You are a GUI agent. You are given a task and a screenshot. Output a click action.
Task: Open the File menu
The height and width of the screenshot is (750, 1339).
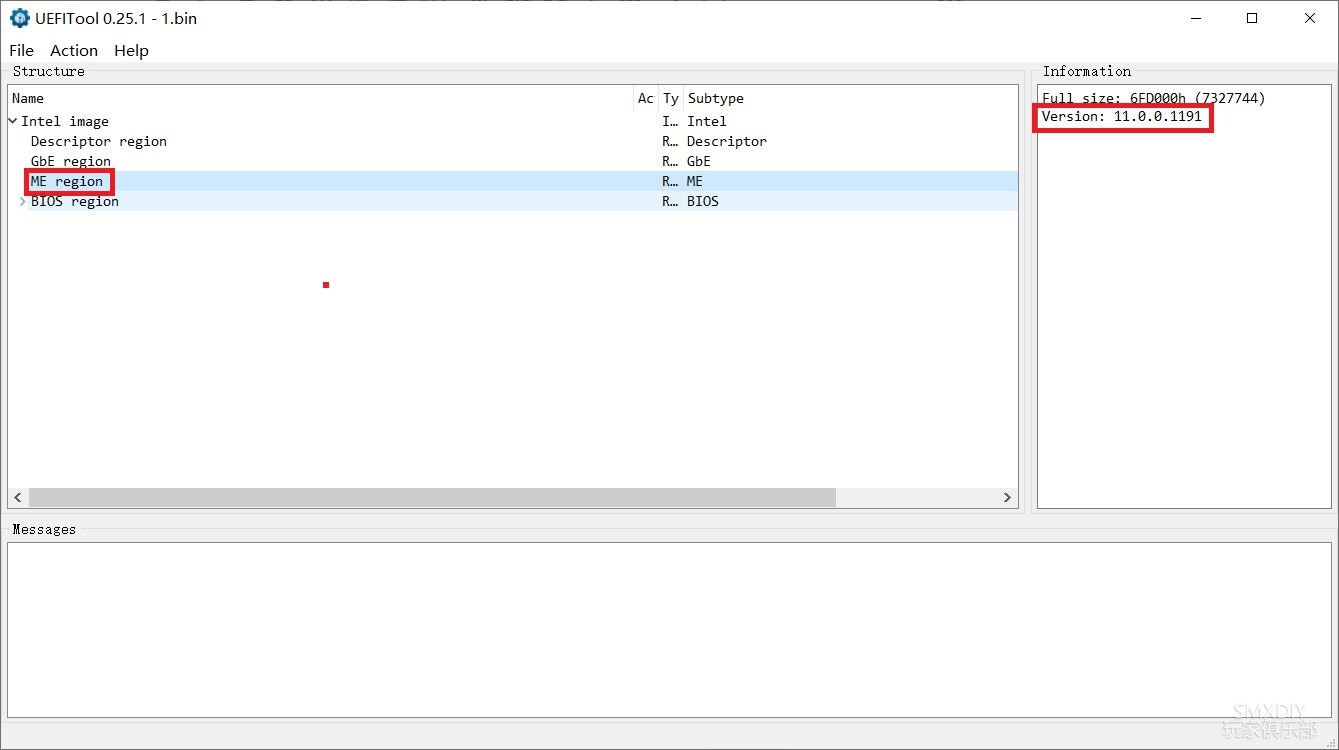21,50
